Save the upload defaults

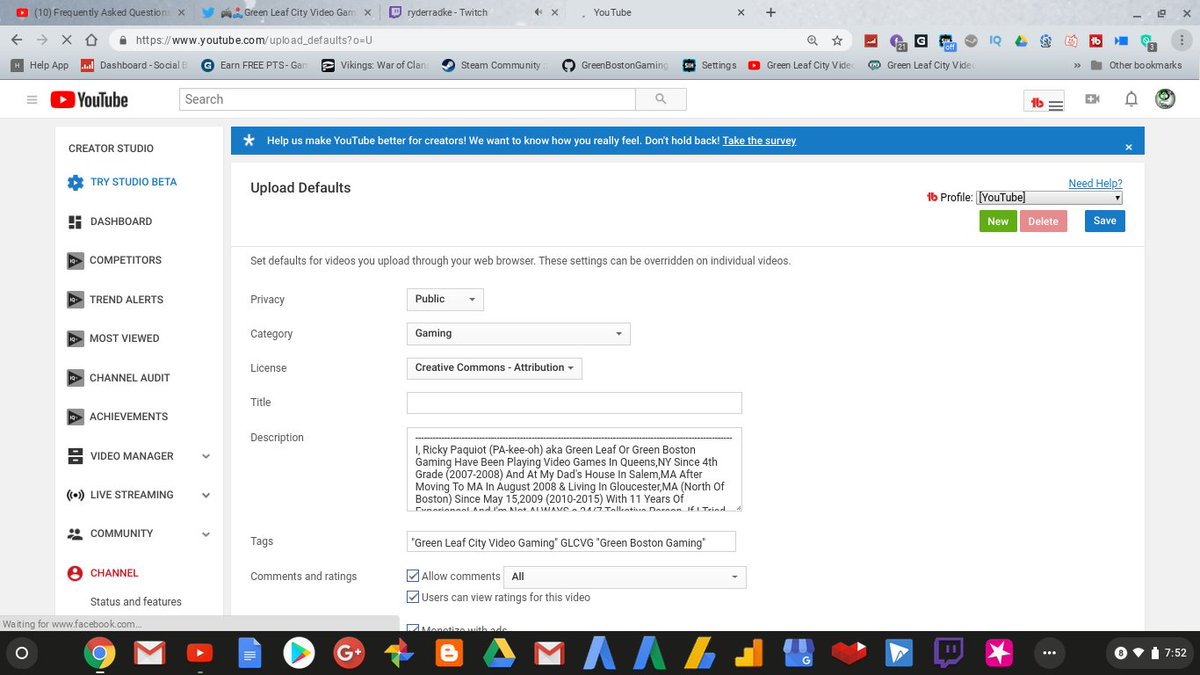pos(1105,221)
